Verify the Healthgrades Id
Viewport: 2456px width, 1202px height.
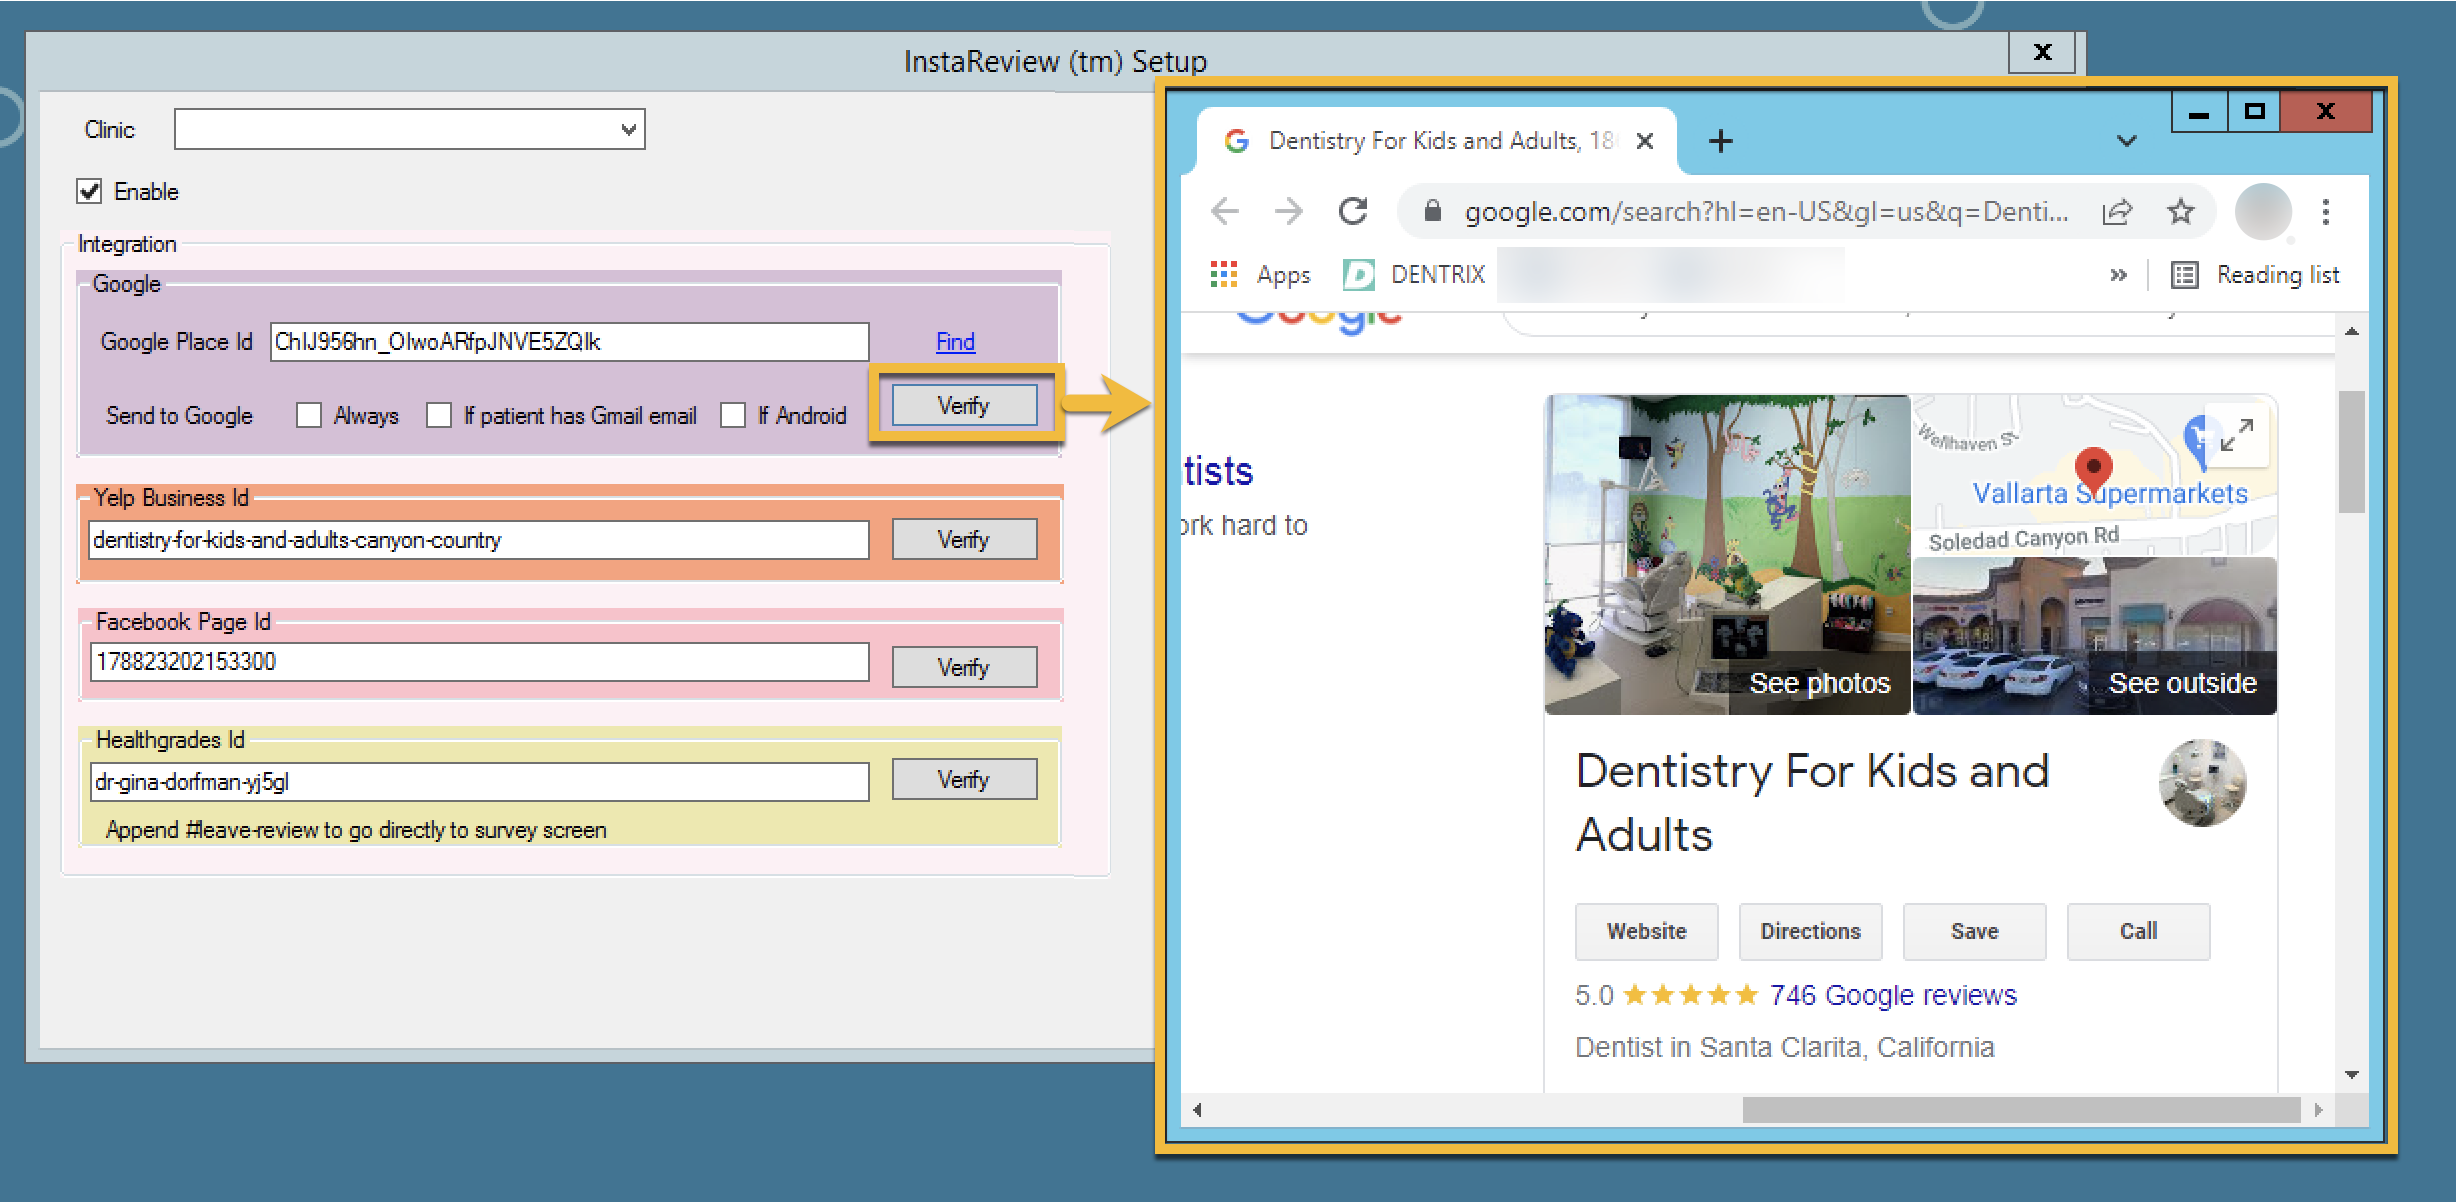point(964,779)
